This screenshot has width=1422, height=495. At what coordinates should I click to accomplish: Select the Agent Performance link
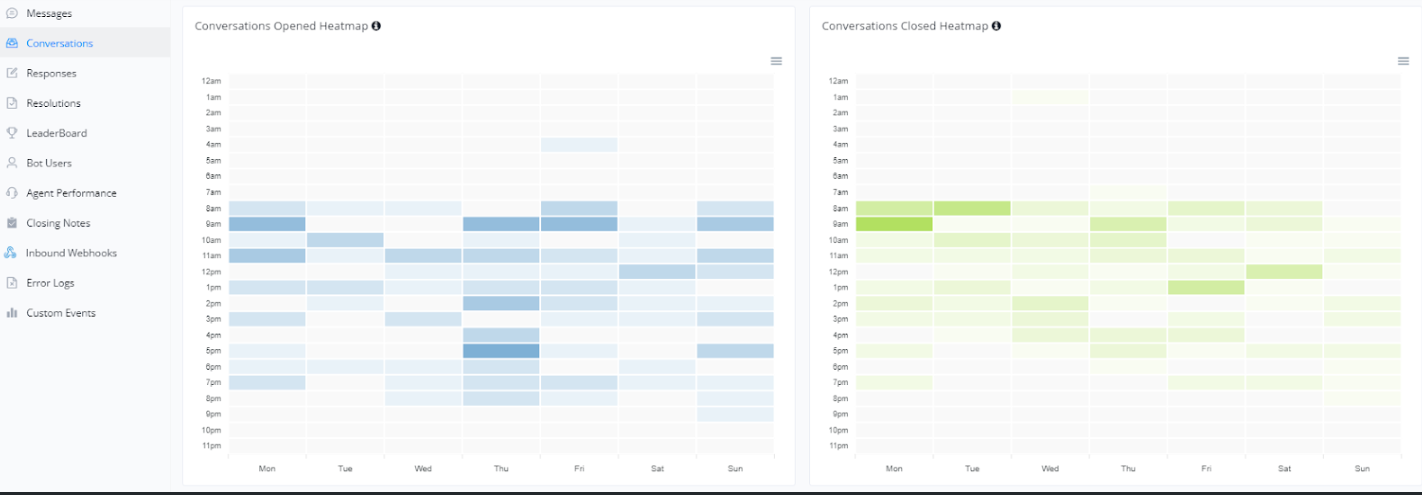(x=71, y=193)
